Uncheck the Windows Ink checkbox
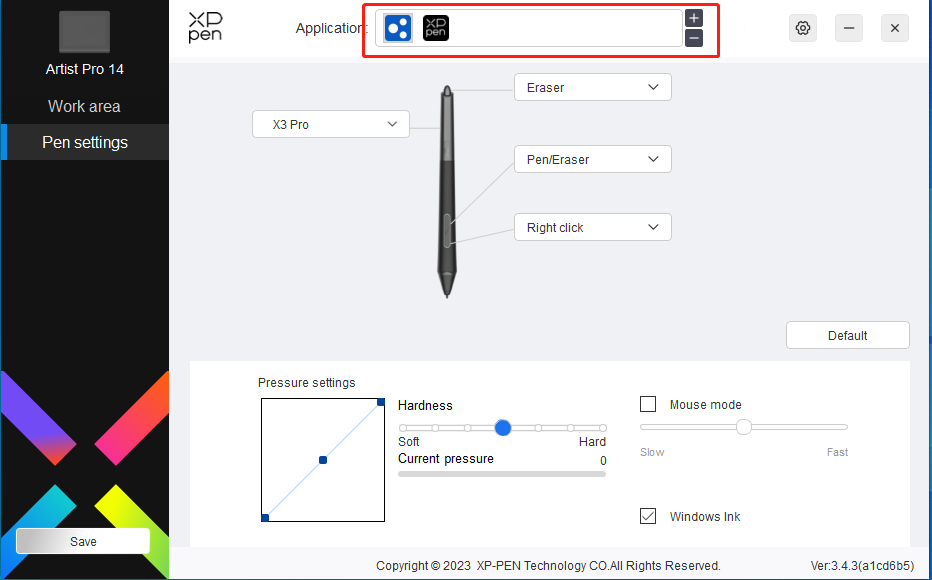This screenshot has width=932, height=580. pyautogui.click(x=648, y=516)
